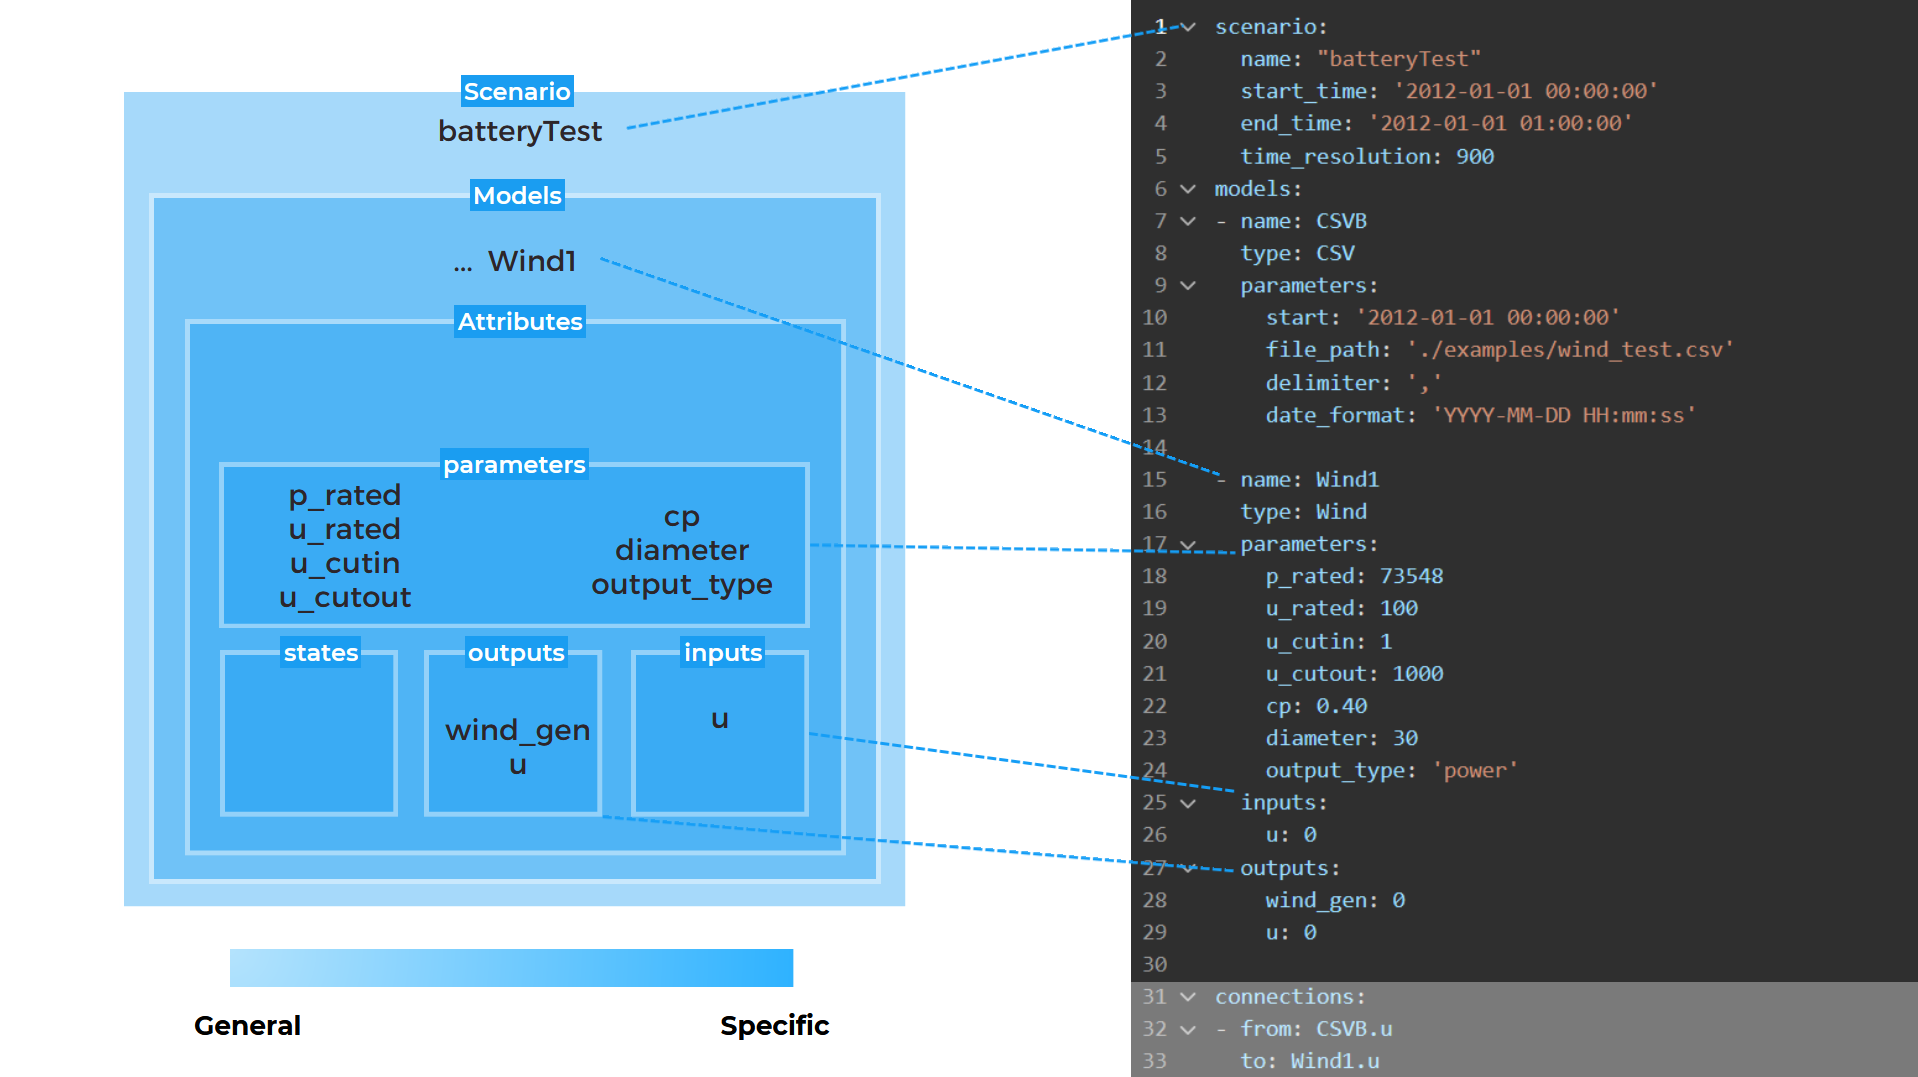
Task: Click the file_path string './examples/wind_test.csv'
Action: coord(1569,350)
